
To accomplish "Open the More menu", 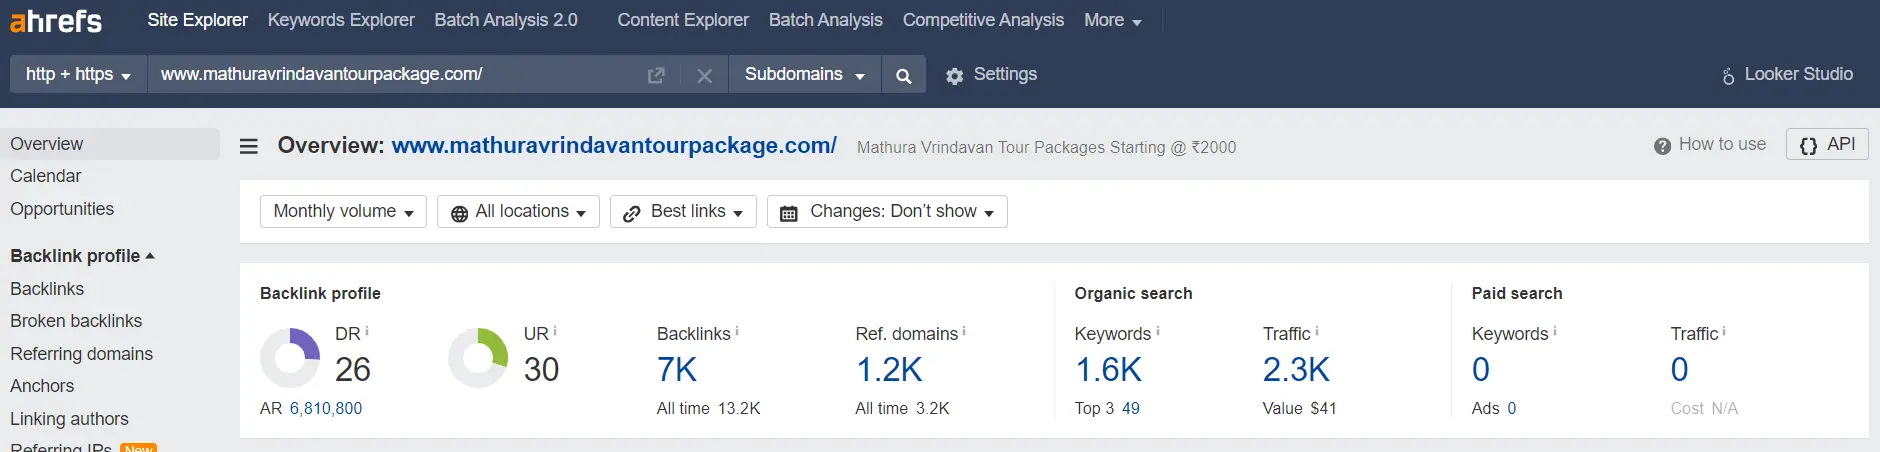I will coord(1113,20).
